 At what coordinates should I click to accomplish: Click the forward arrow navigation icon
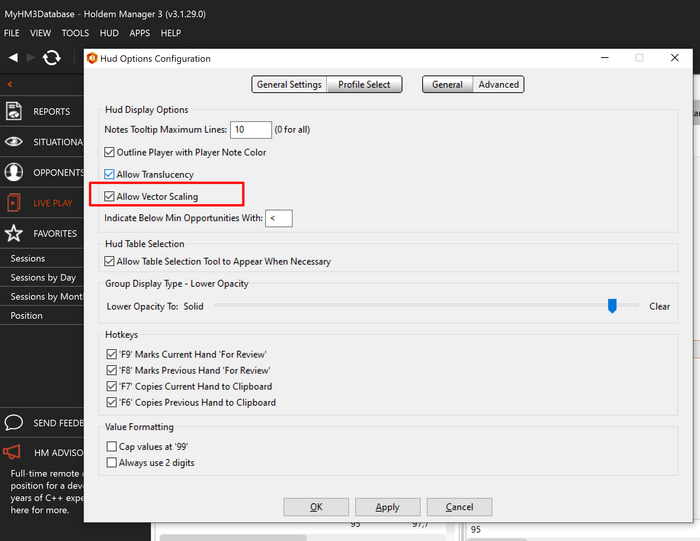pyautogui.click(x=31, y=58)
